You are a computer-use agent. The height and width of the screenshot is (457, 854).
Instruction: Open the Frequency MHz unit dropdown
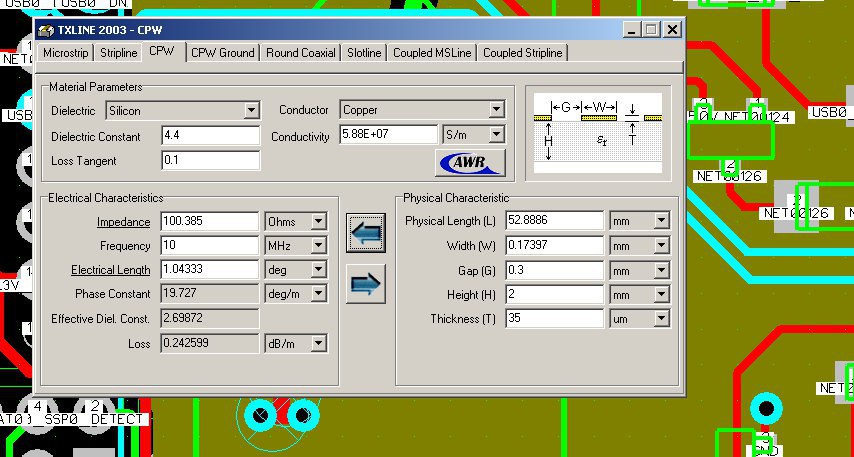tap(319, 246)
